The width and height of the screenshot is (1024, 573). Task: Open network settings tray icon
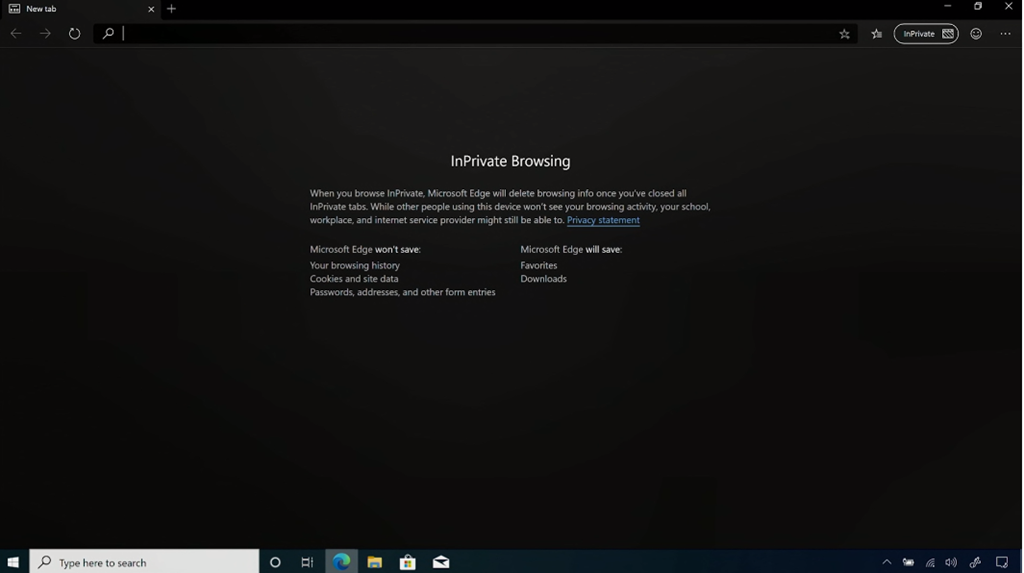pyautogui.click(x=930, y=562)
